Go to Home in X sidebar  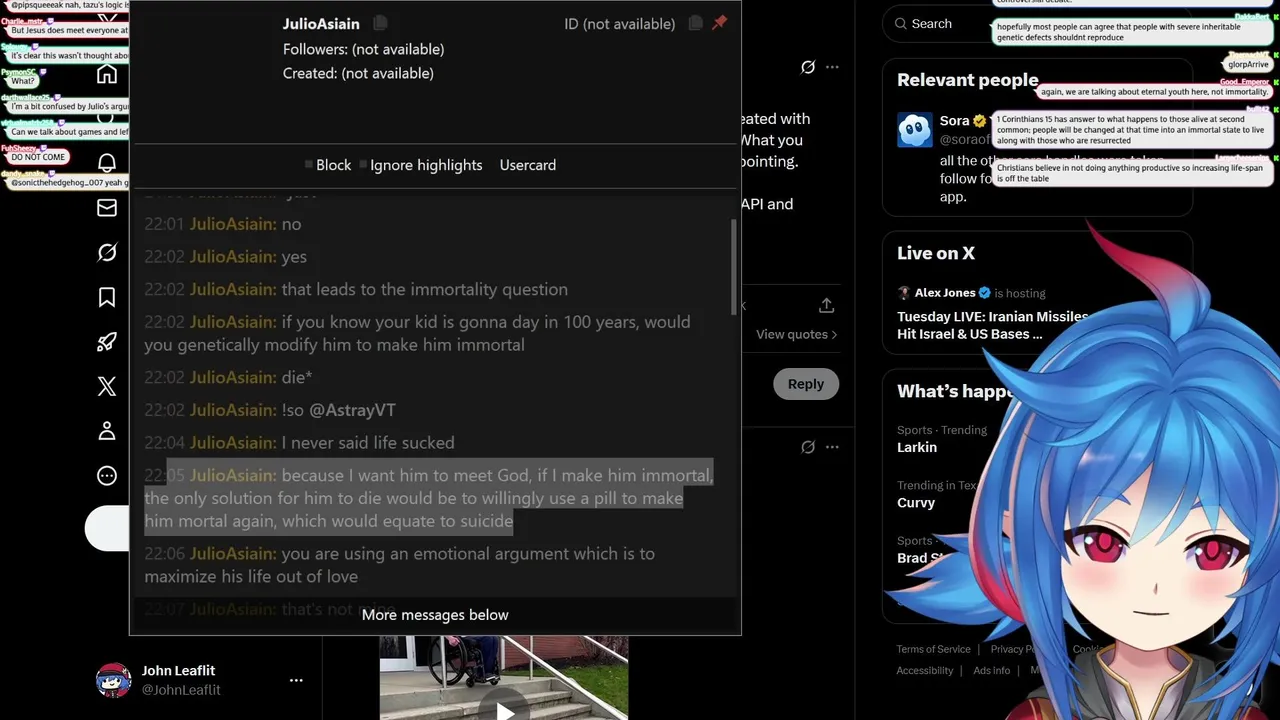pyautogui.click(x=107, y=75)
